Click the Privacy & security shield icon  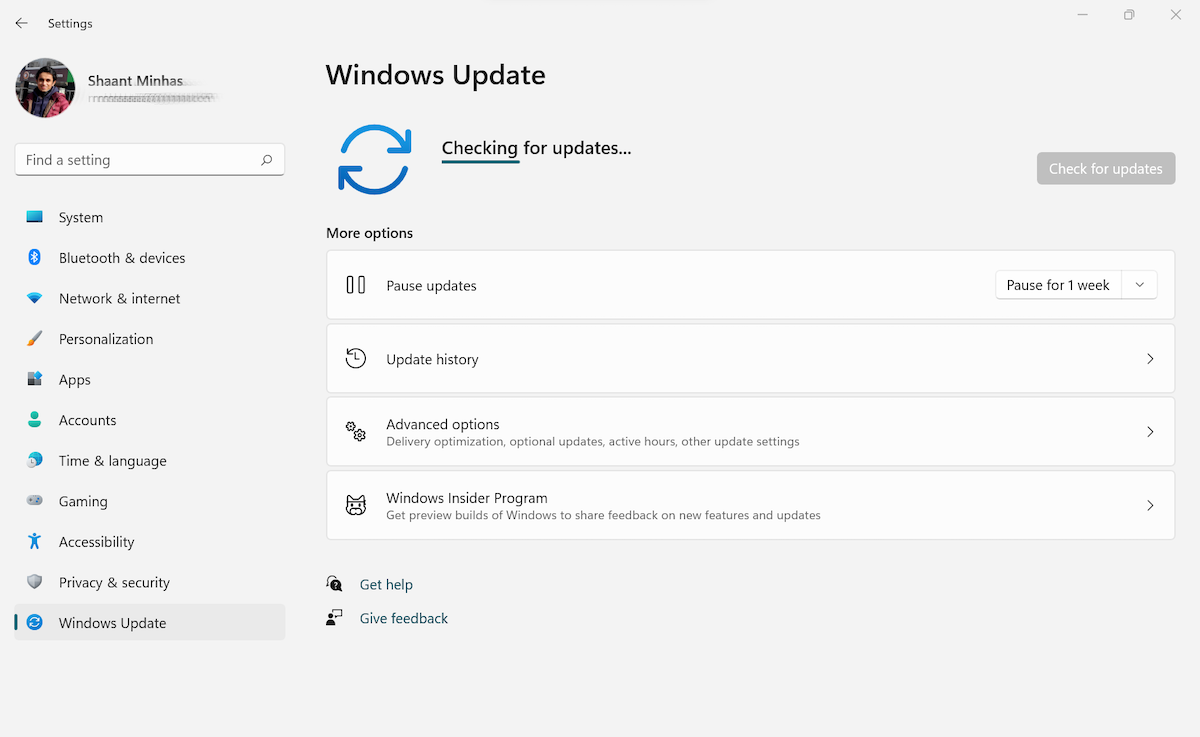tap(34, 582)
